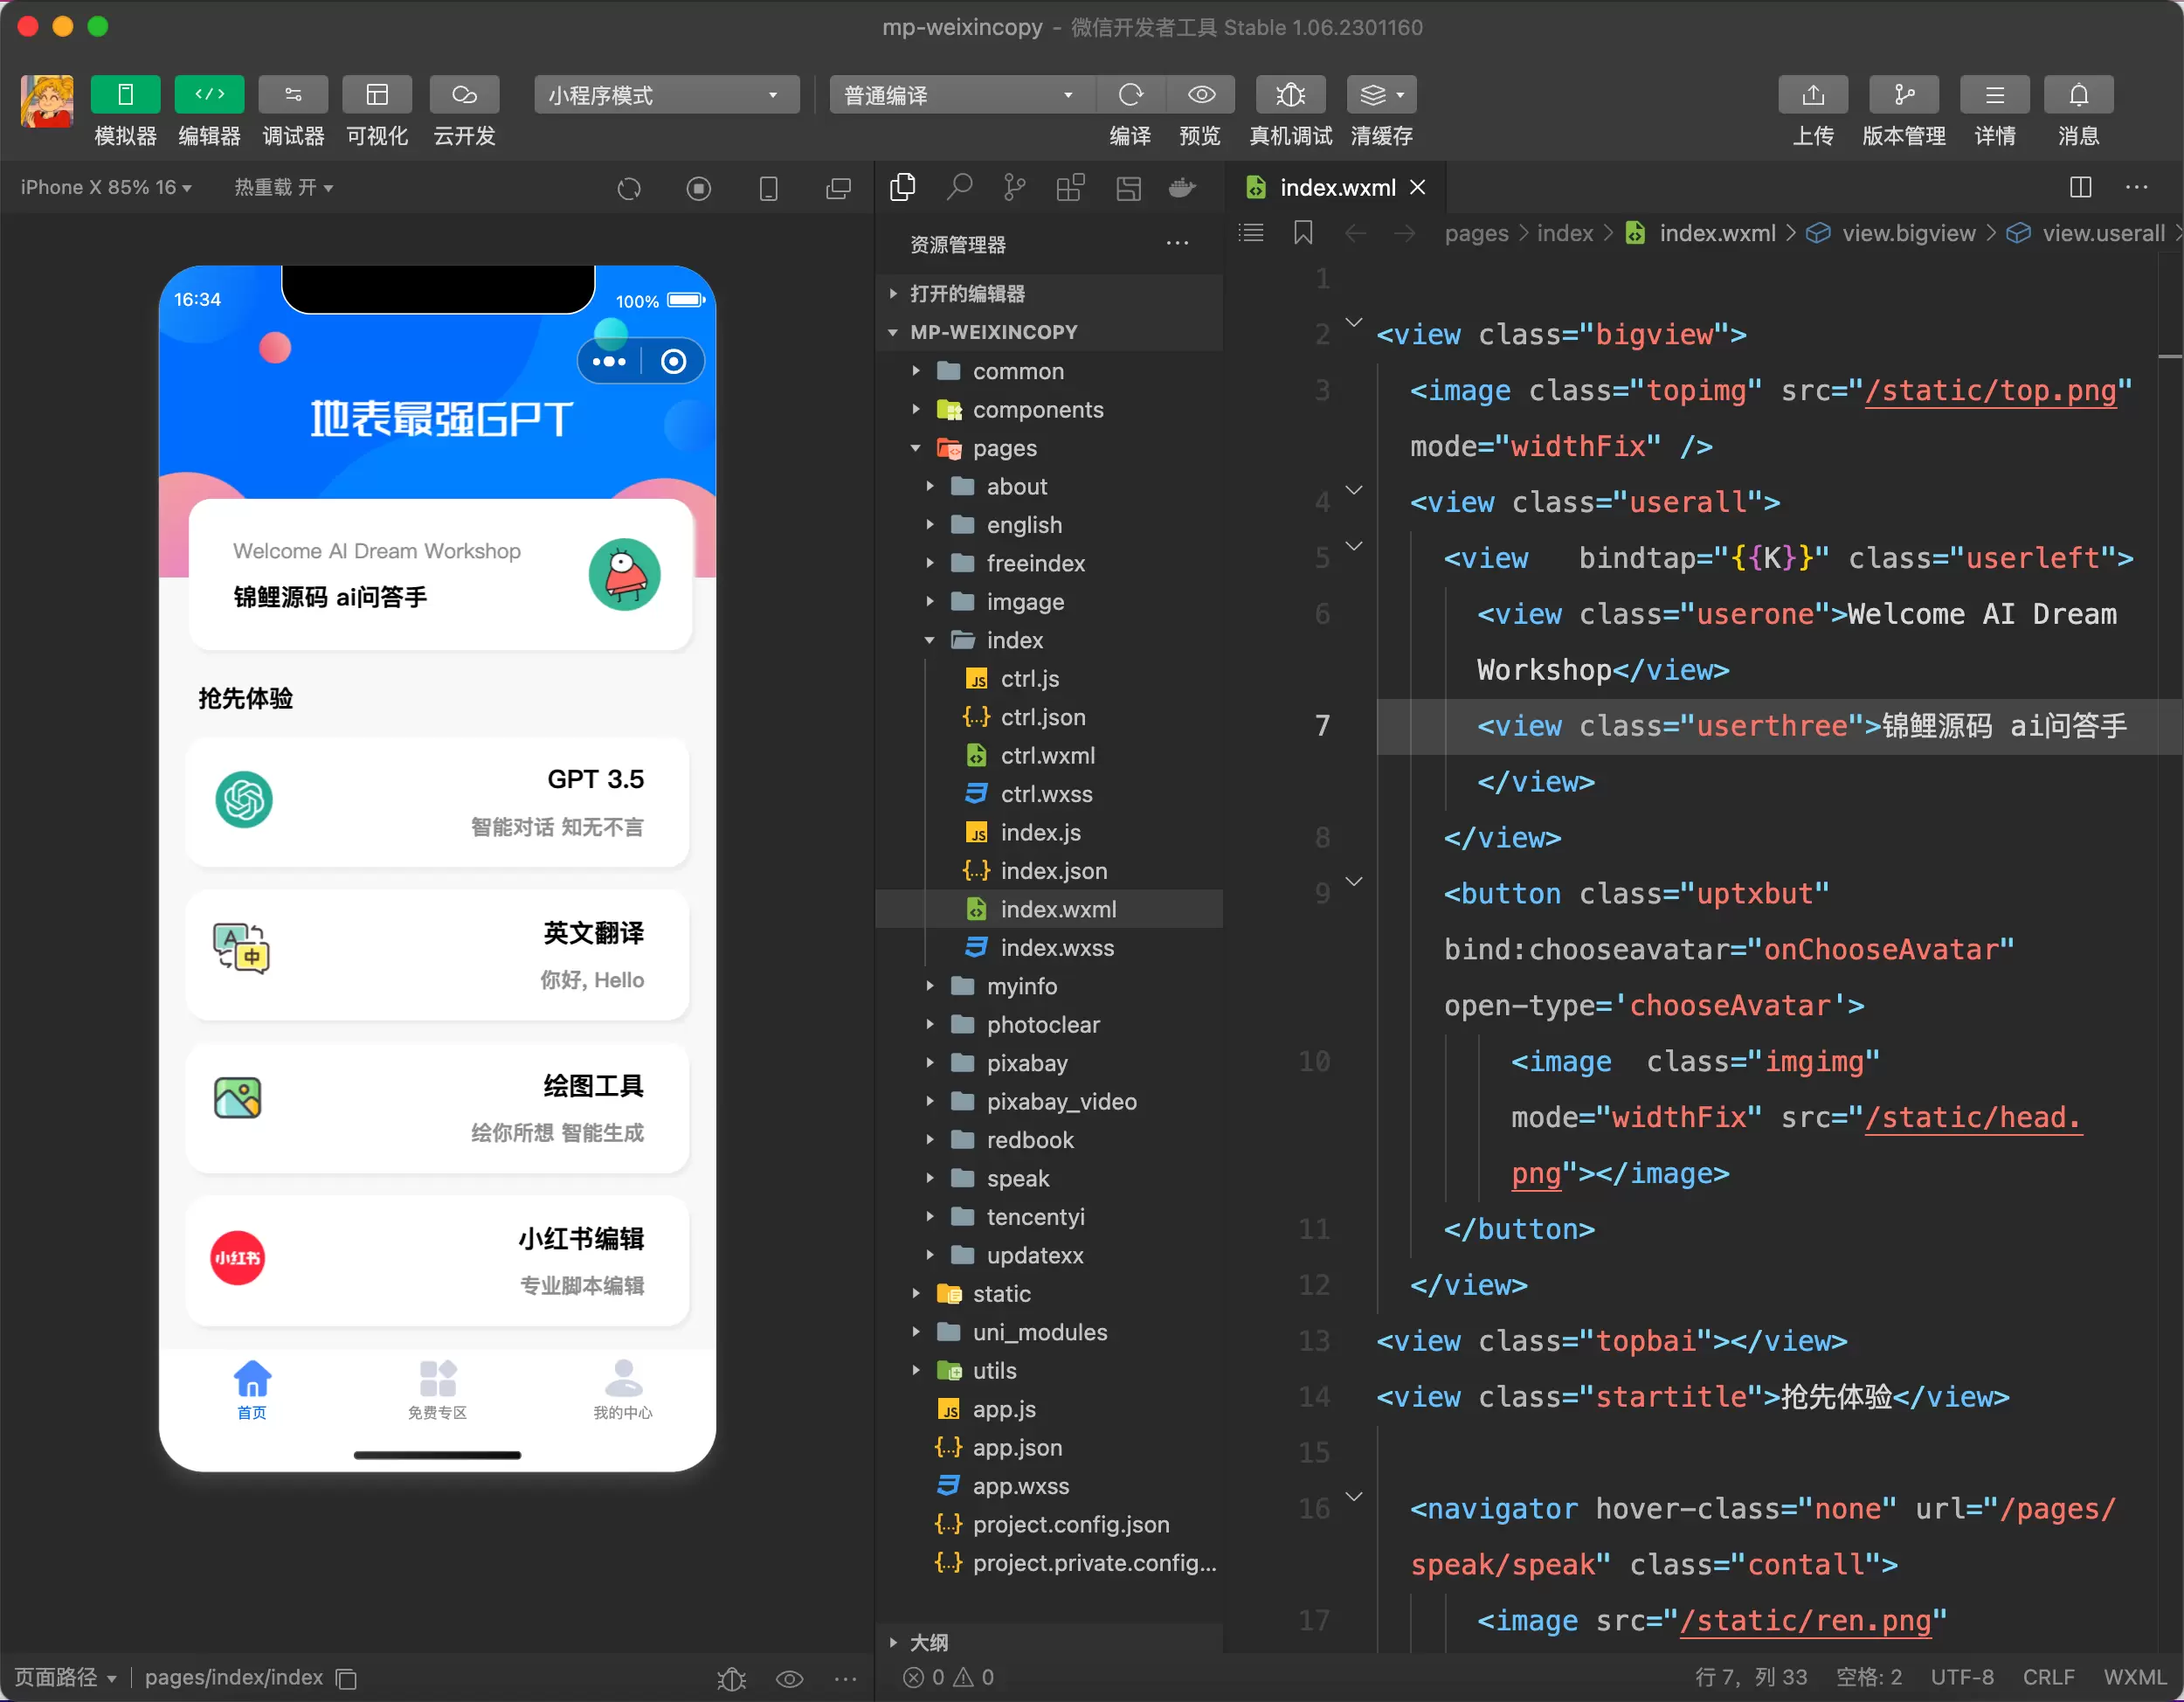Click the mini program capsule close circle
This screenshot has height=1702, width=2184.
674,361
